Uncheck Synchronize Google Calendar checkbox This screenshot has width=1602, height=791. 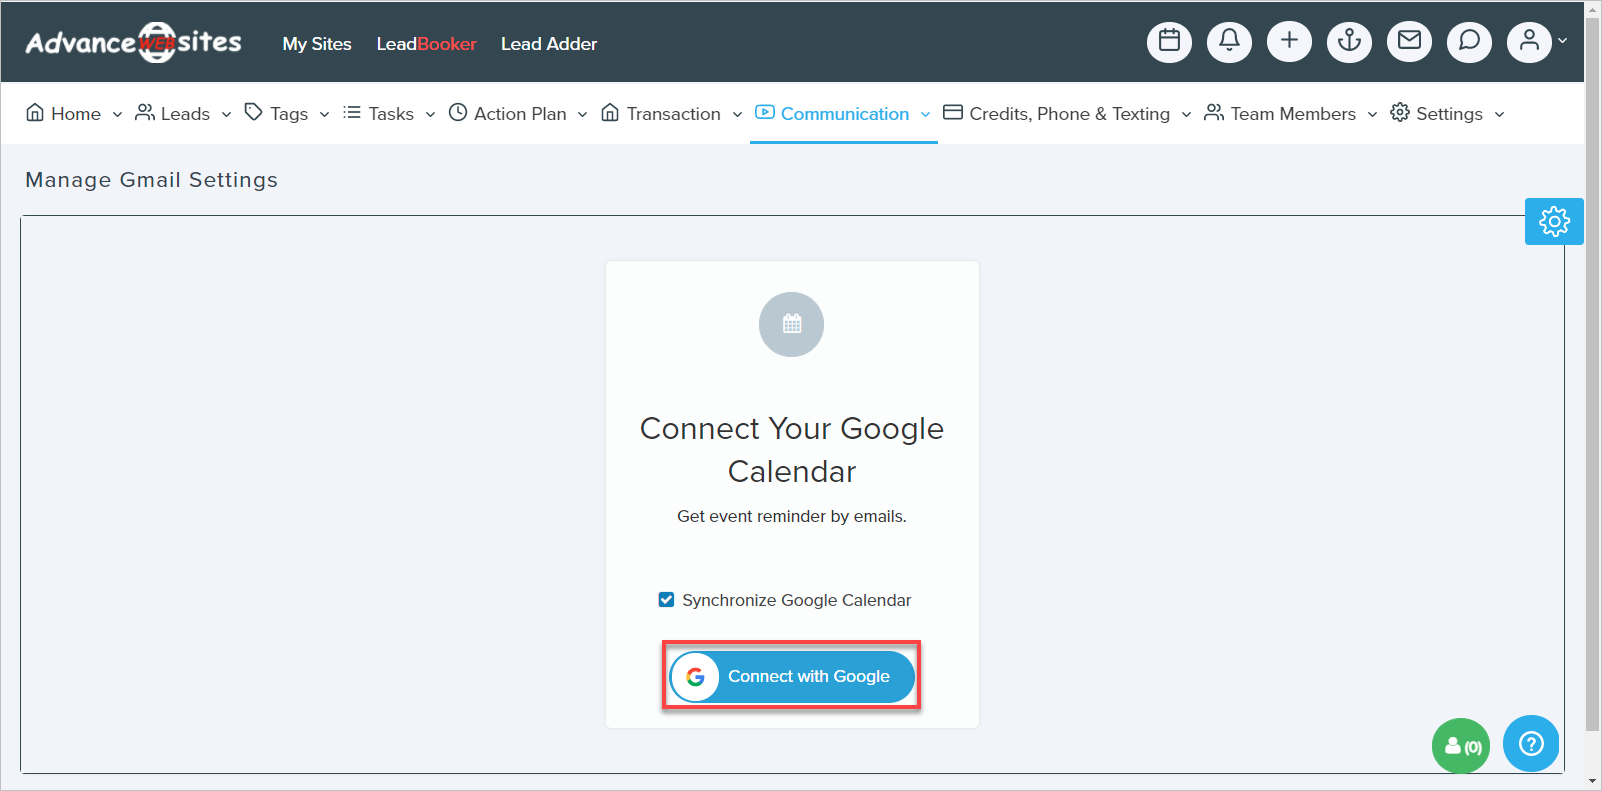click(666, 600)
